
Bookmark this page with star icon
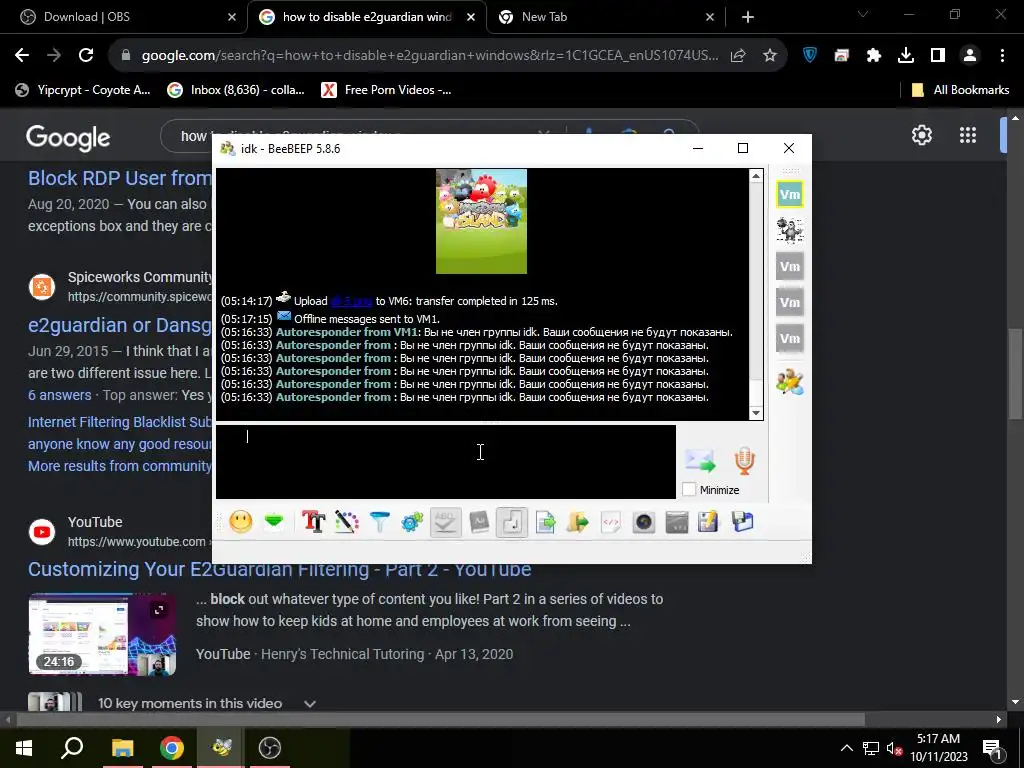coord(770,56)
